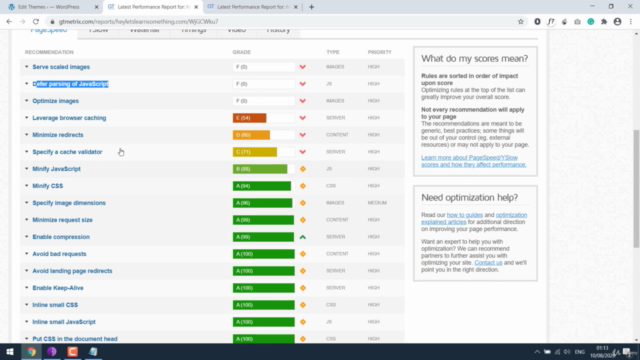
Task: Click the red arrow in the Defer parsing of JavaScript row
Action: pos(302,84)
